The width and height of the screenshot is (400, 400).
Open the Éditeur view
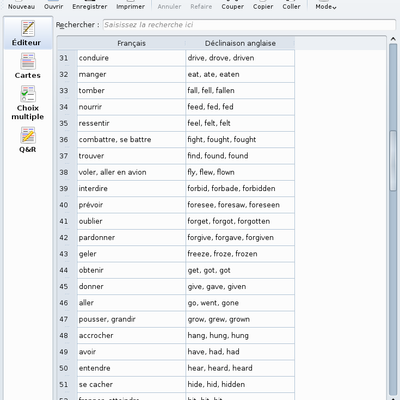pos(28,33)
